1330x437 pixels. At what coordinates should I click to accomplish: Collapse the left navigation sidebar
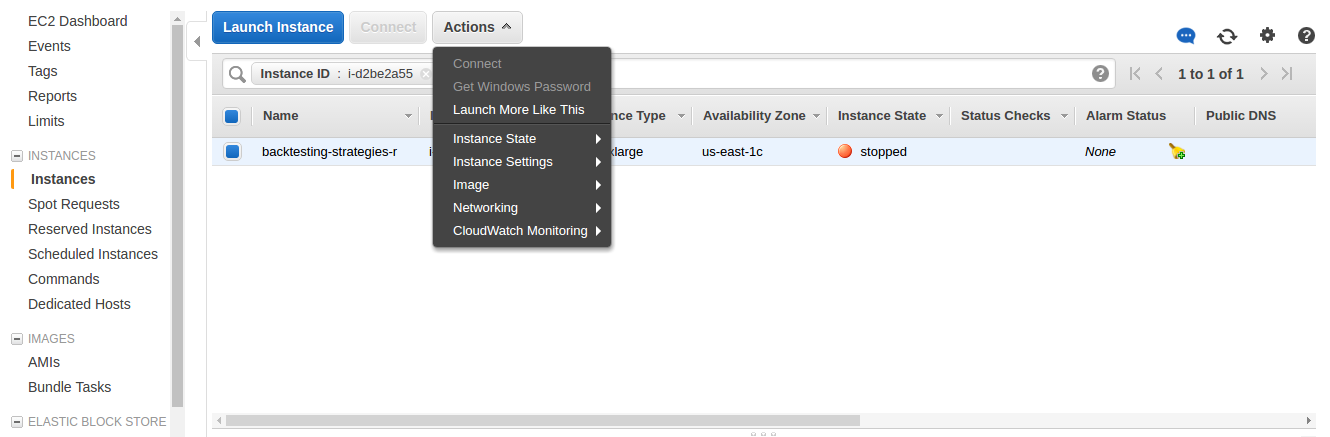(197, 41)
